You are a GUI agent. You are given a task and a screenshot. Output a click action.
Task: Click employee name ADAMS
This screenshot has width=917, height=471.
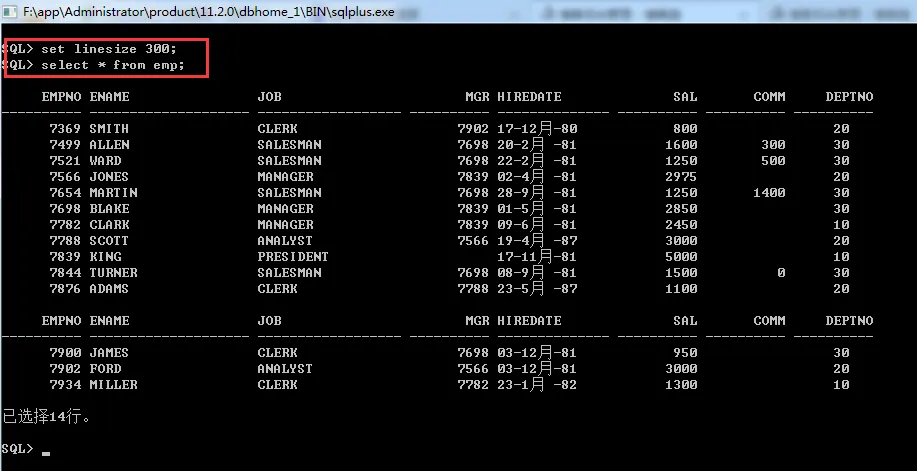pos(109,288)
